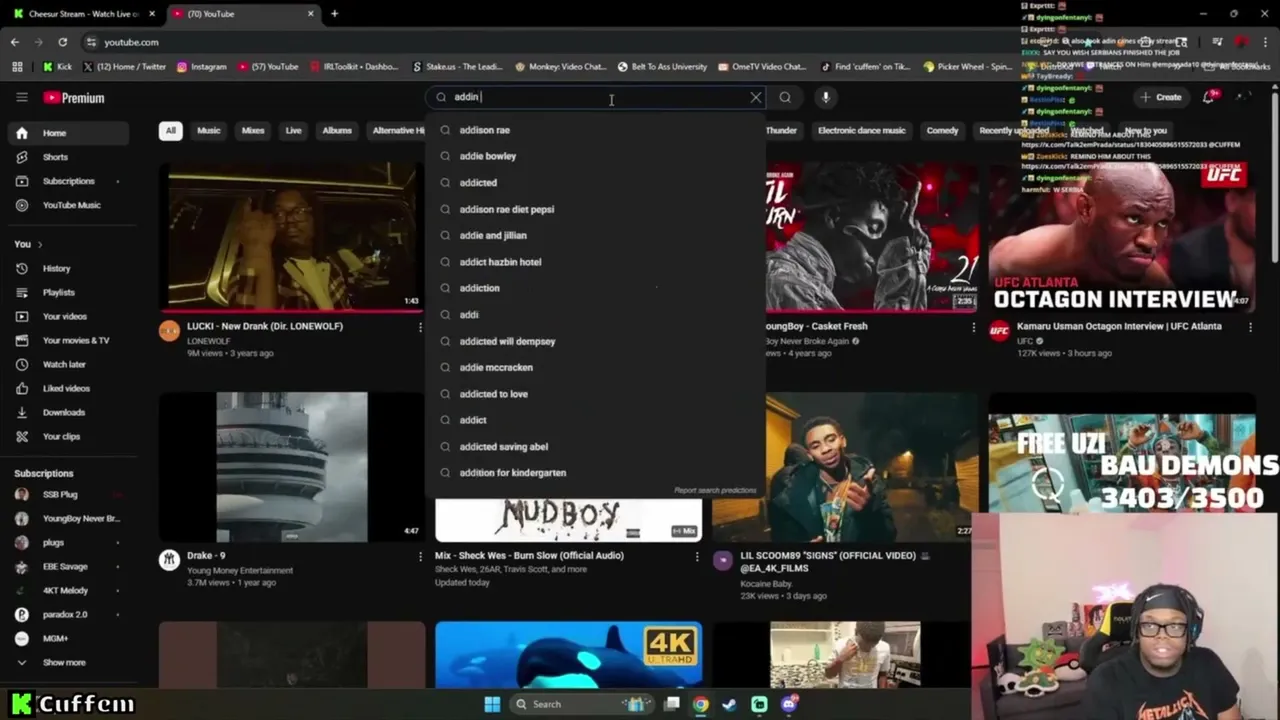Screen dimensions: 1280x720
Task: Switch to the Cheesur Stream browser tab
Action: tap(84, 14)
